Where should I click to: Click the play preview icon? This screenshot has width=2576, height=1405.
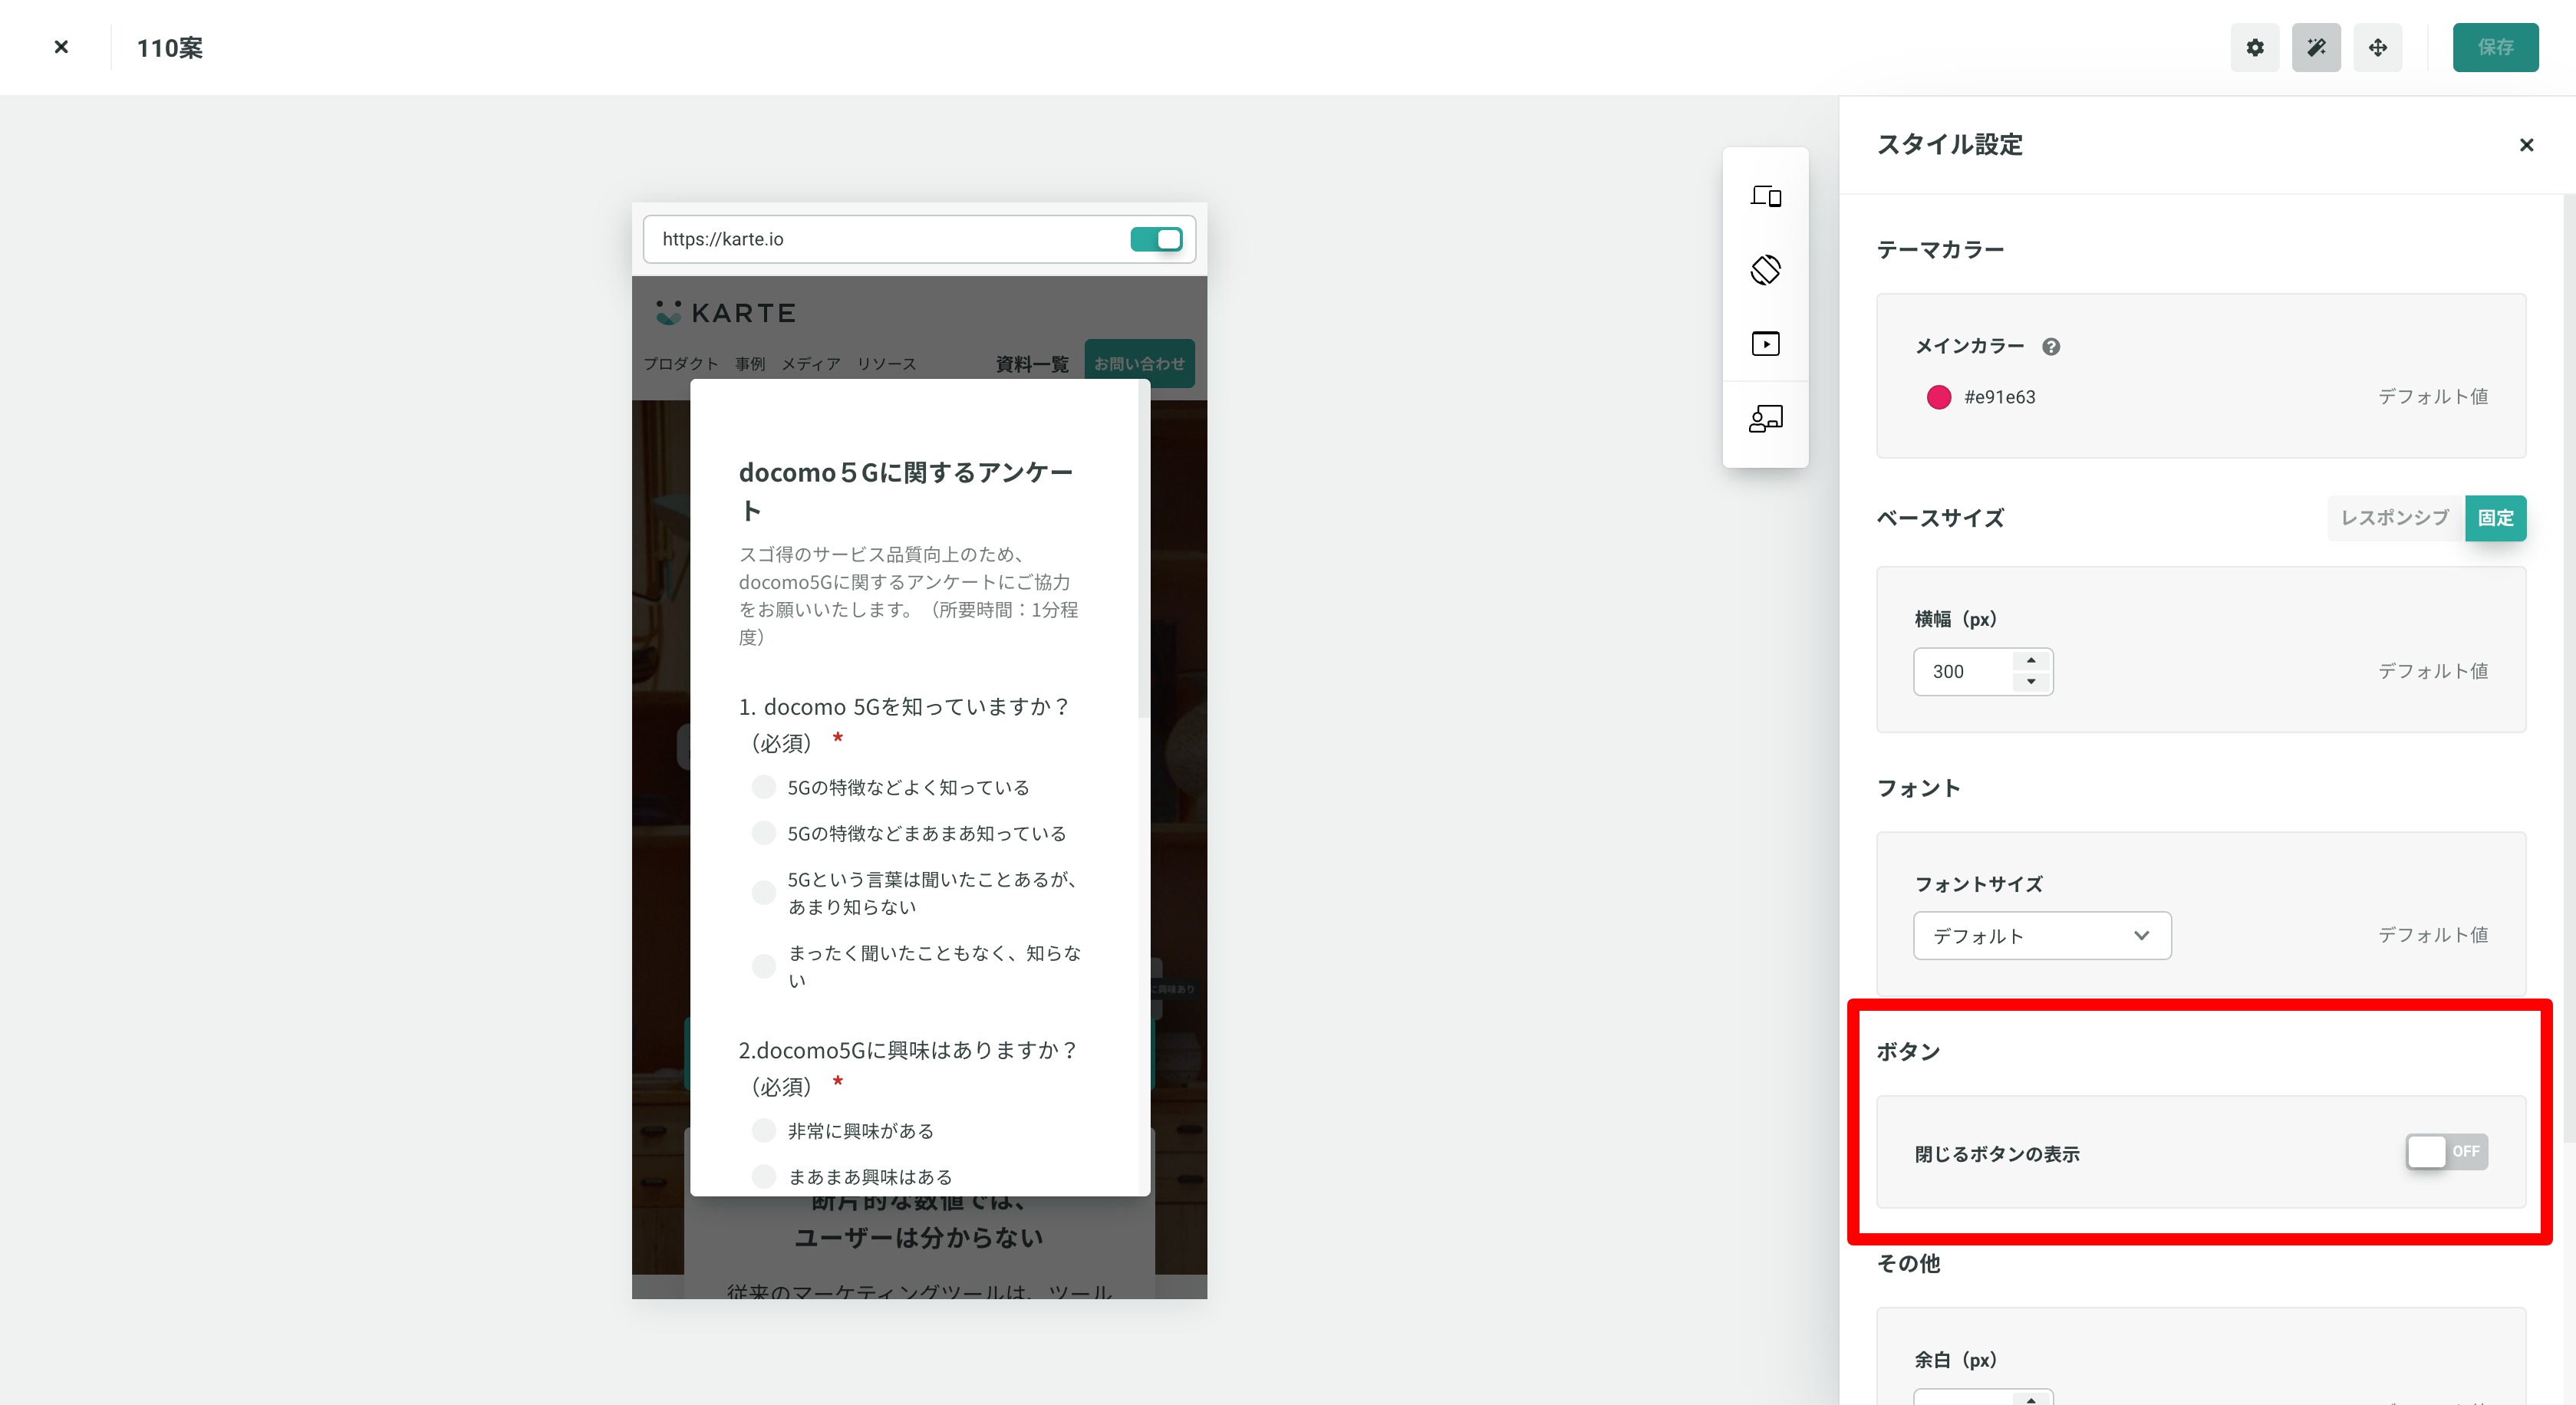click(1765, 344)
